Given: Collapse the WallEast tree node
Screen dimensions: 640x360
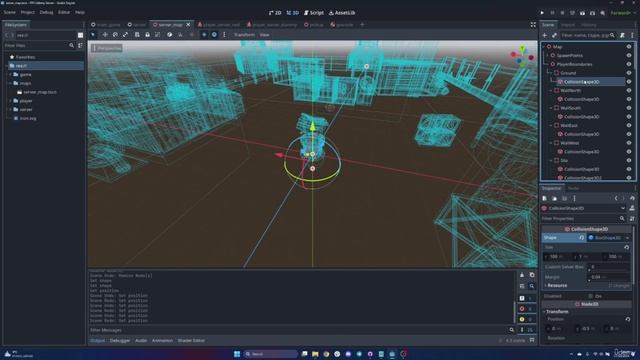Looking at the screenshot, I should pos(550,125).
